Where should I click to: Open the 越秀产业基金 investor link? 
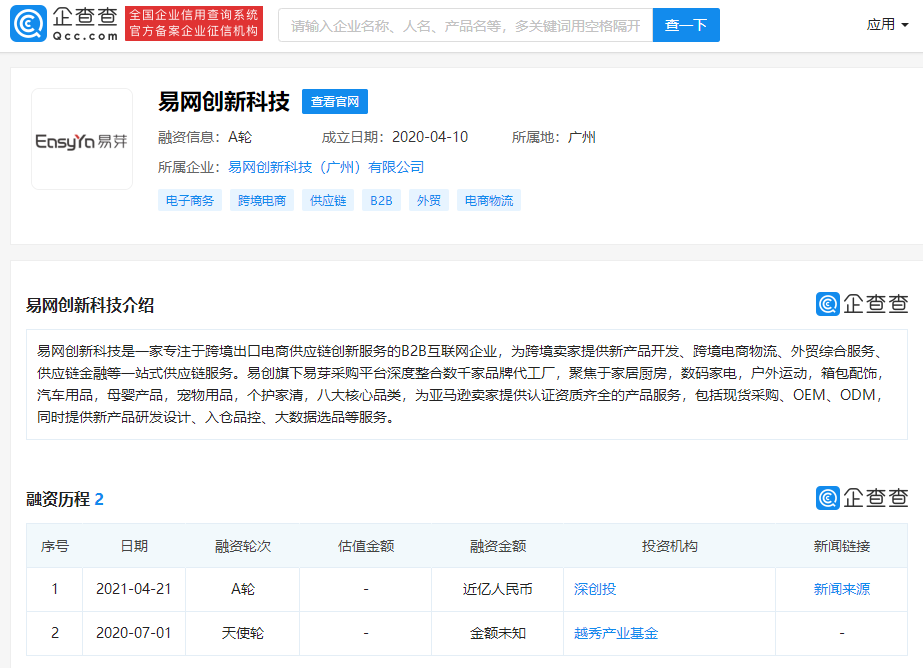(x=616, y=633)
